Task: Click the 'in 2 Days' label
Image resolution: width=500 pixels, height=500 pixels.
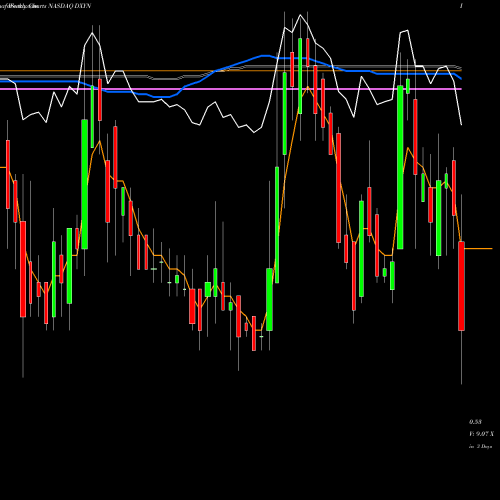Action: point(480,446)
